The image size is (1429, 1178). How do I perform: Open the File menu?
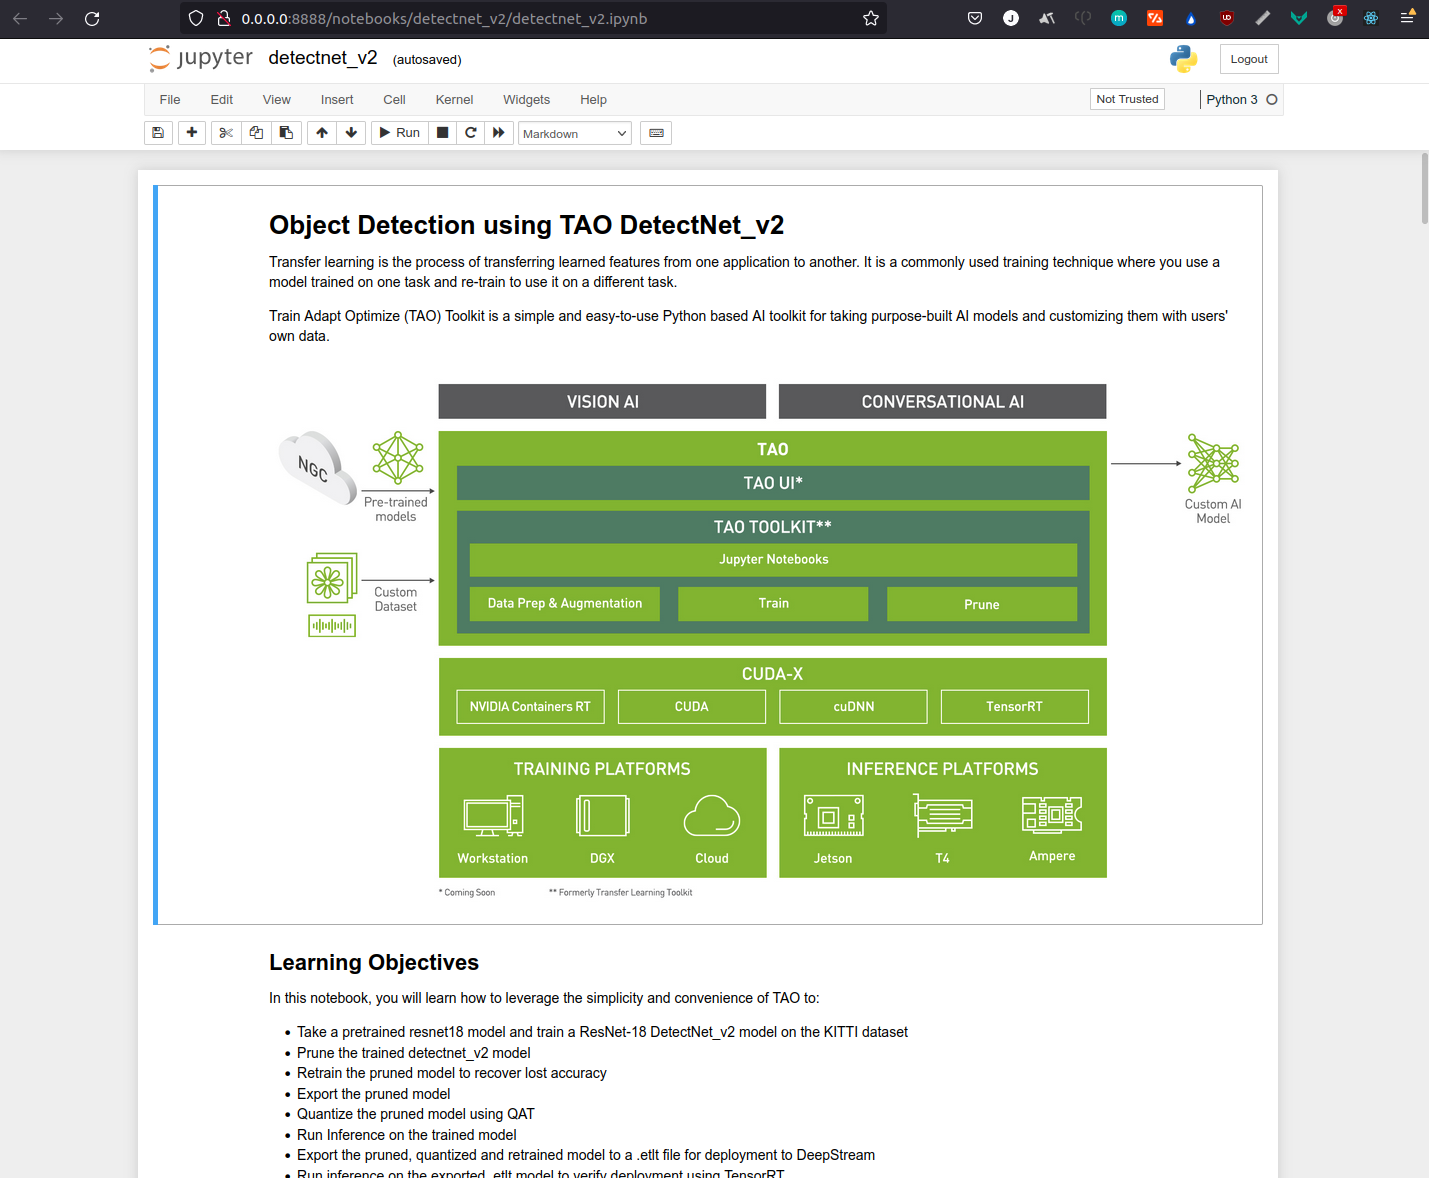click(x=170, y=100)
